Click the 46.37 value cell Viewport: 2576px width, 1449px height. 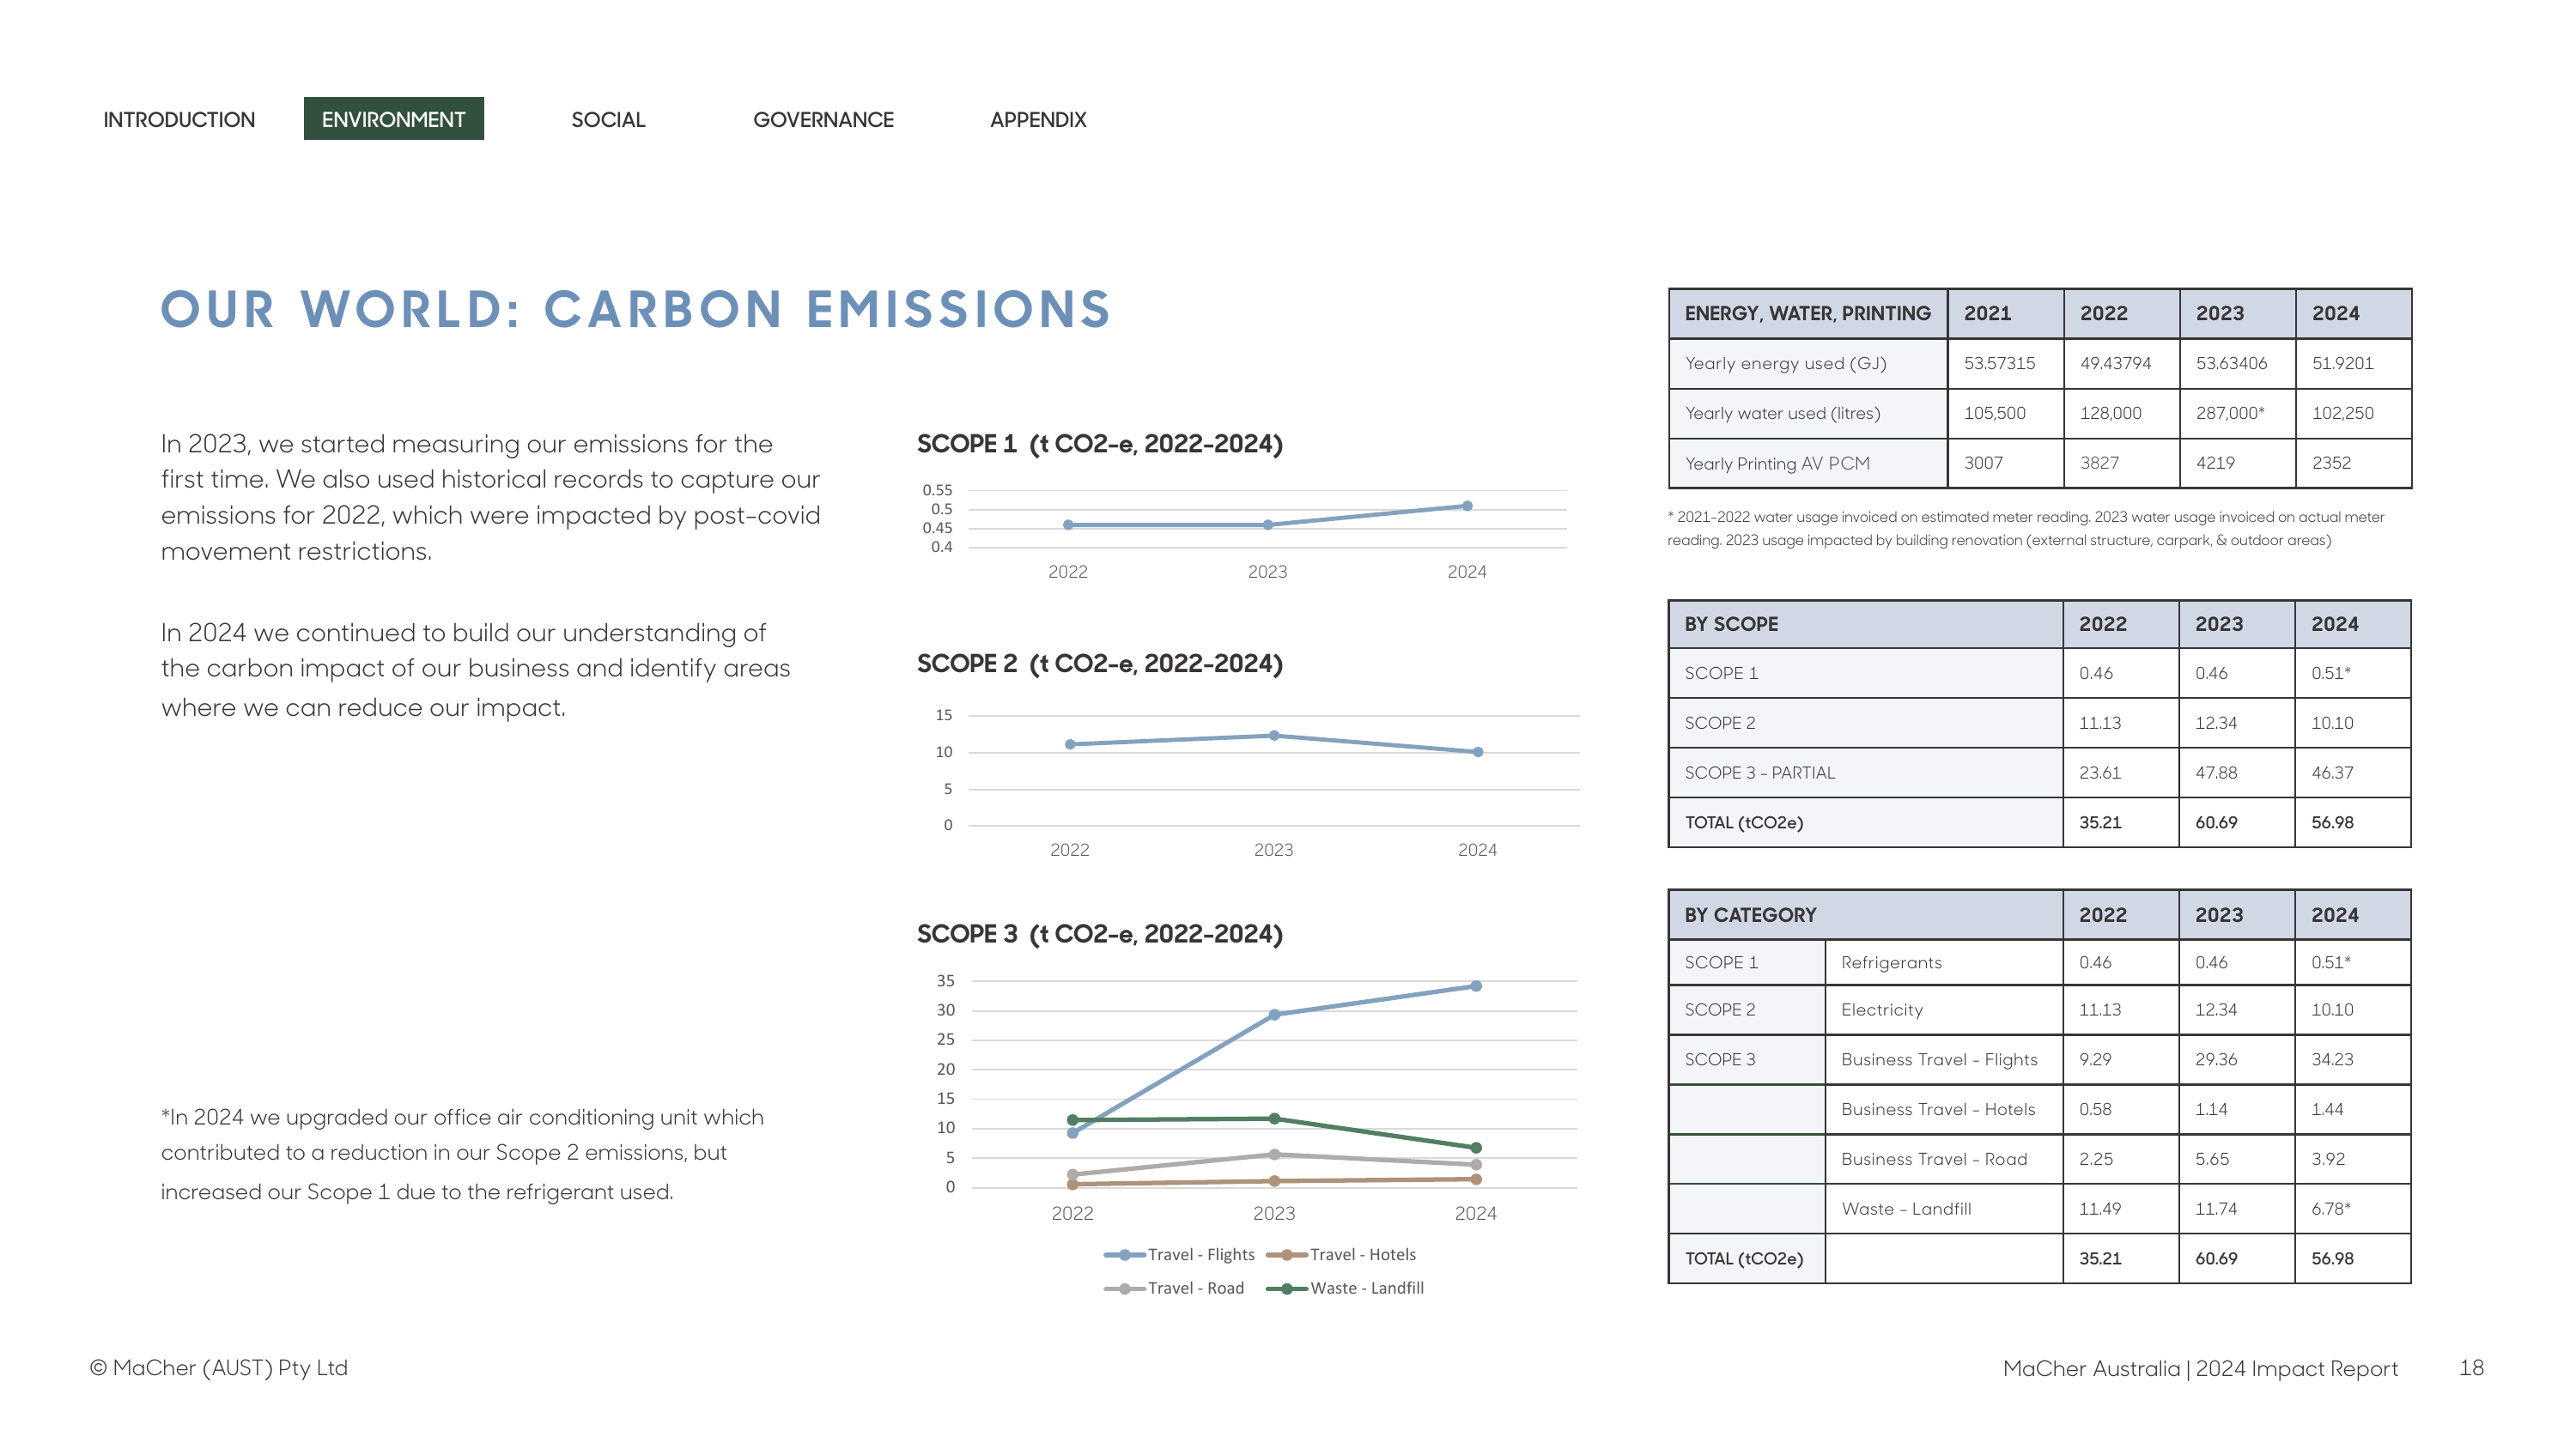tap(2352, 773)
